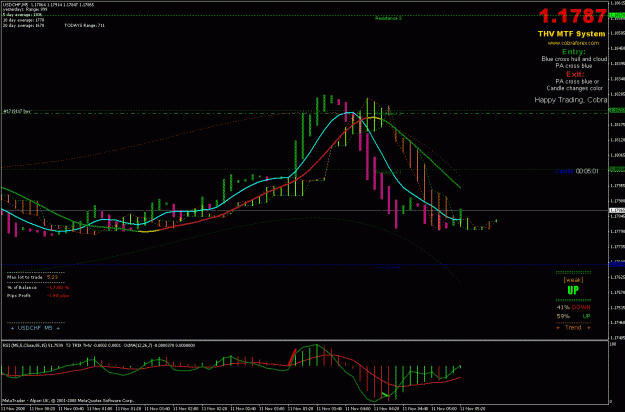
Task: Select the 'THV MTF System' title text
Action: coord(572,34)
